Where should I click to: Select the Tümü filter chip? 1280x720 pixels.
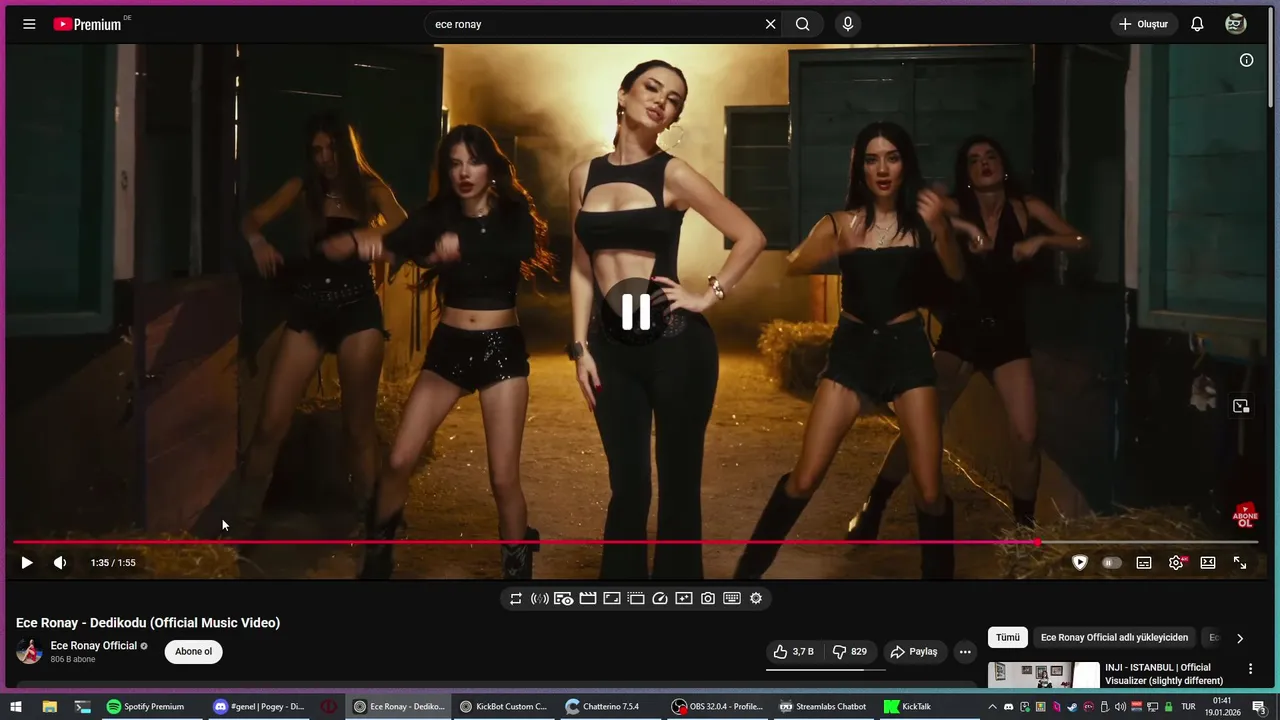tap(1008, 637)
